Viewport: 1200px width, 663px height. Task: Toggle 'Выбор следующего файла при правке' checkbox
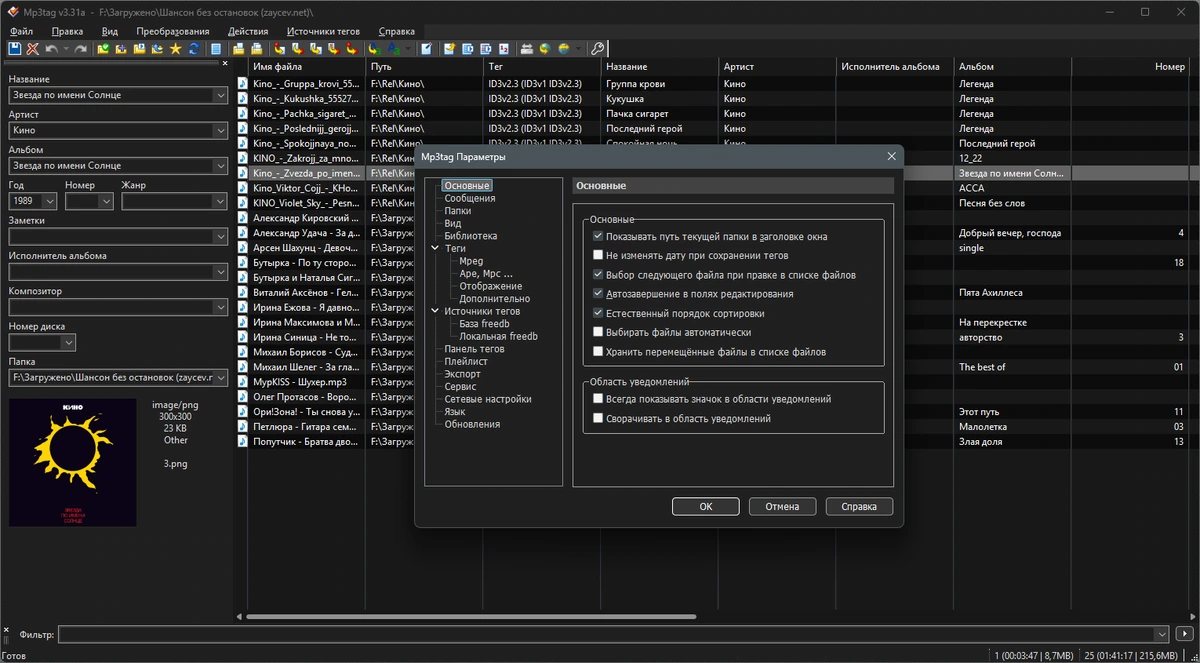598,274
